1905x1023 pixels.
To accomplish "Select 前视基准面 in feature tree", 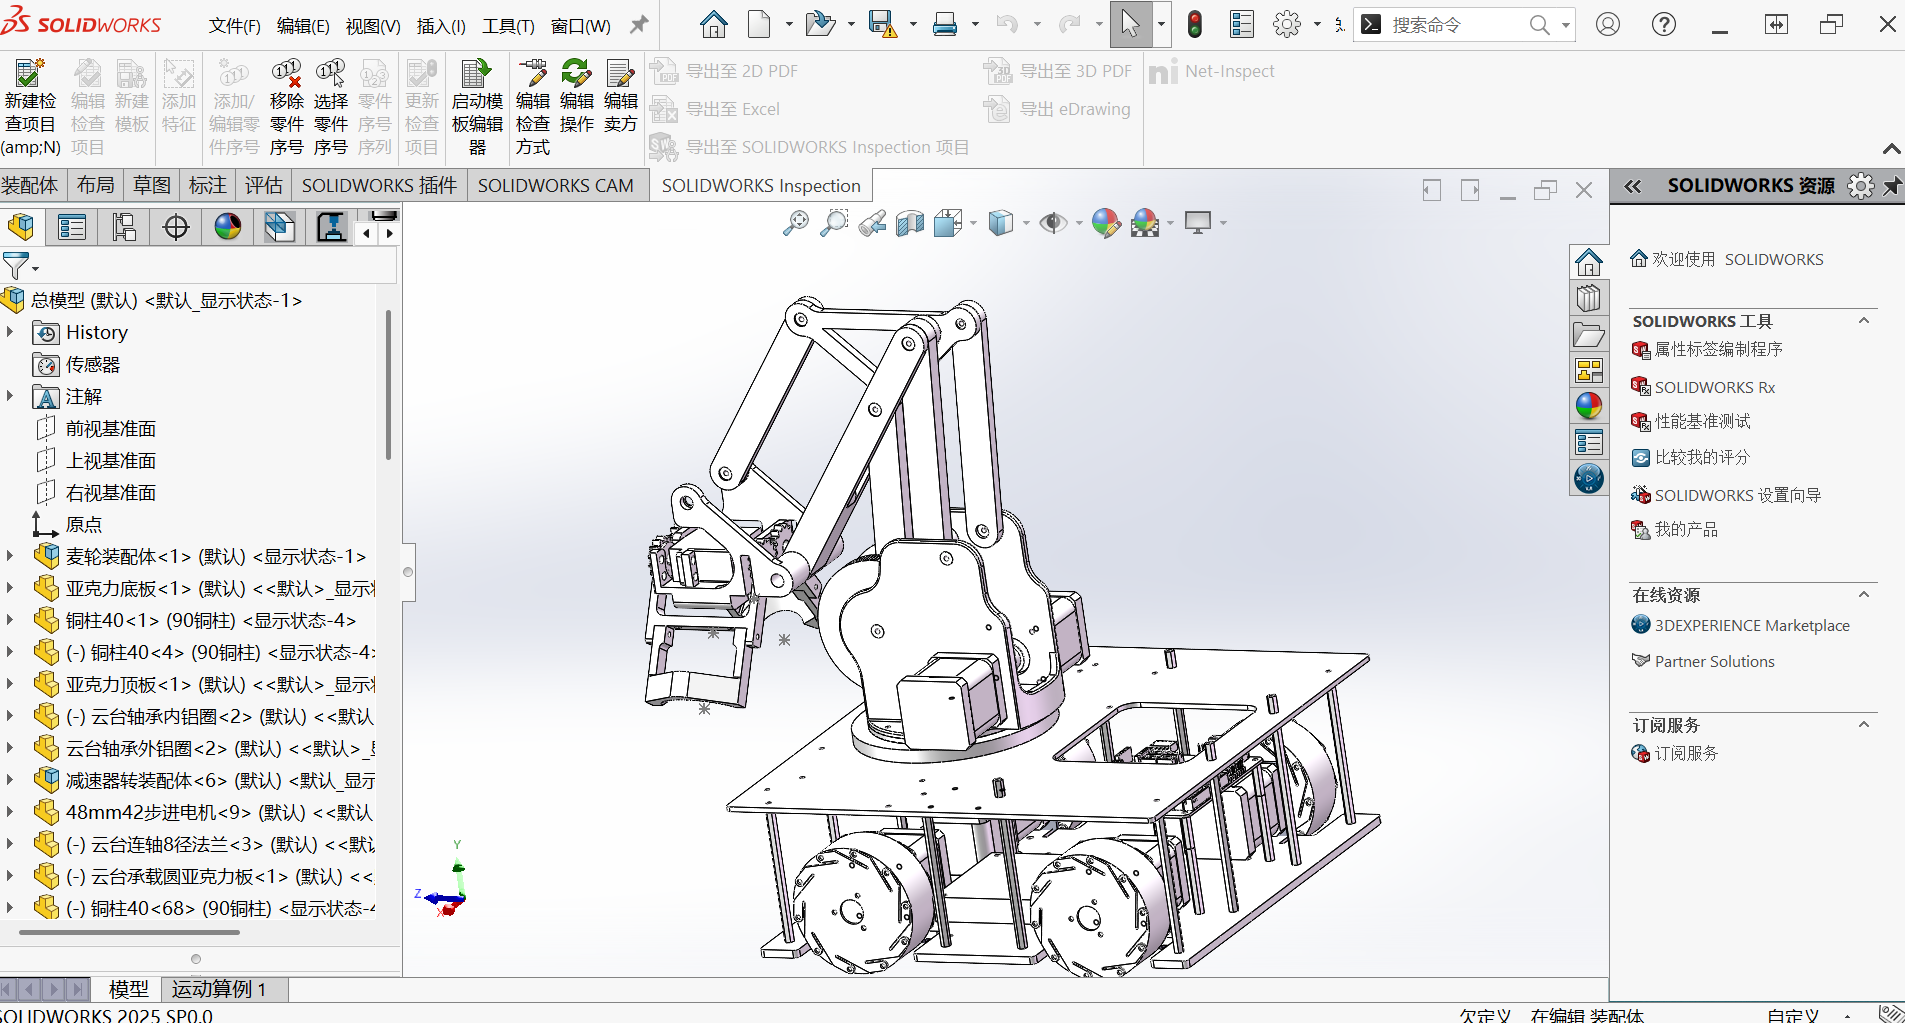I will [x=111, y=428].
